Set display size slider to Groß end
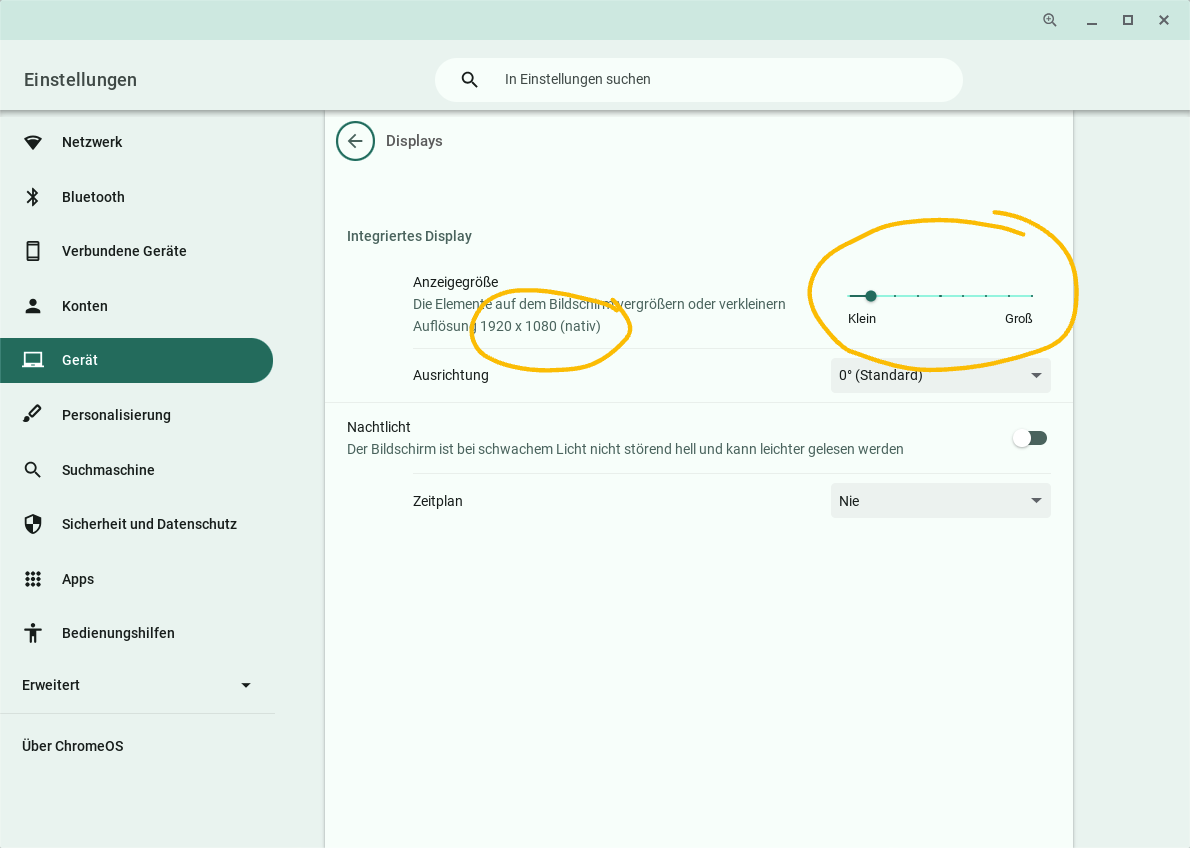This screenshot has height=848, width=1190. coord(1031,296)
